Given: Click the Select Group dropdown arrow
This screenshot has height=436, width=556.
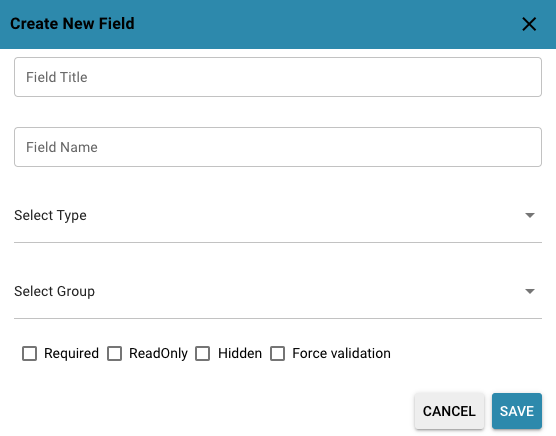Looking at the screenshot, I should (x=530, y=291).
